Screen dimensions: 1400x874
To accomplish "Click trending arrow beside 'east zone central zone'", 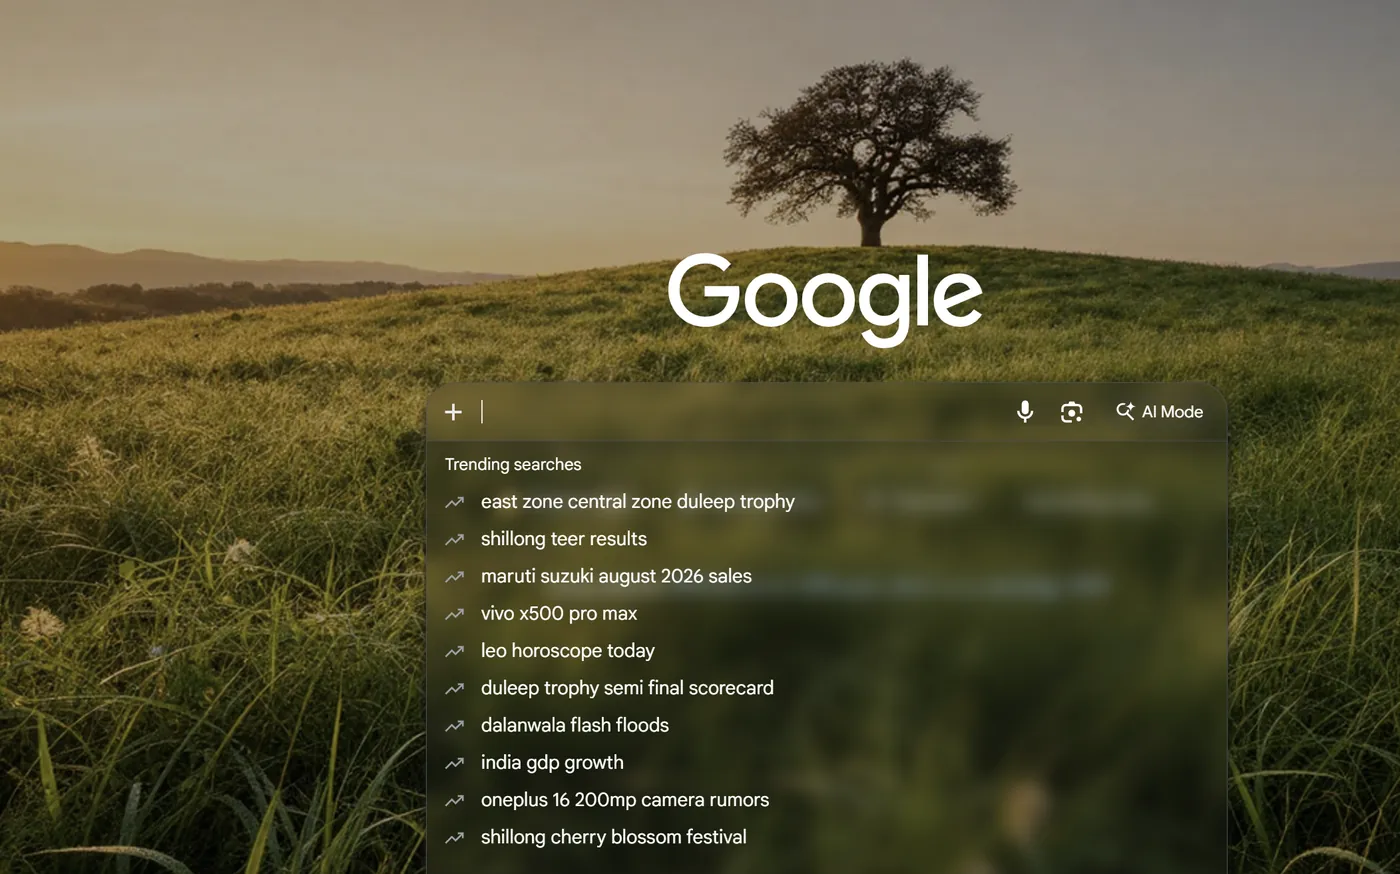I will [454, 502].
